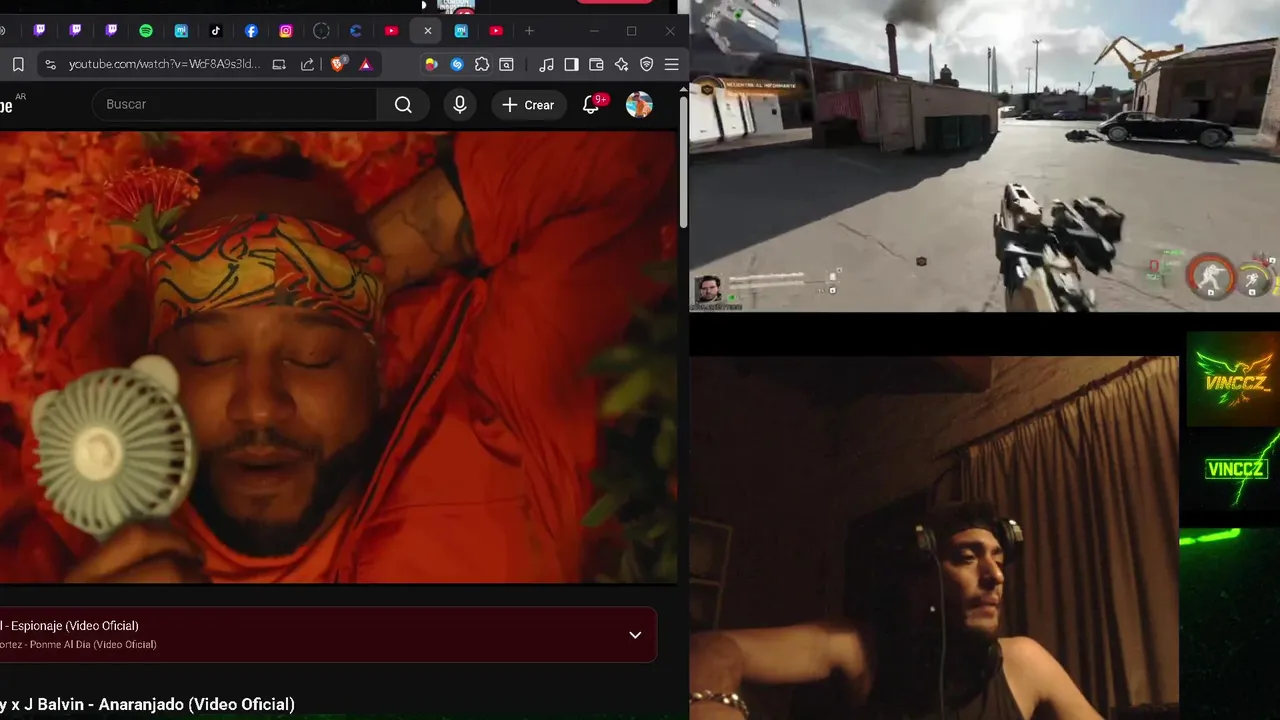
Task: Open Leo AI sparkle icon
Action: (x=621, y=64)
